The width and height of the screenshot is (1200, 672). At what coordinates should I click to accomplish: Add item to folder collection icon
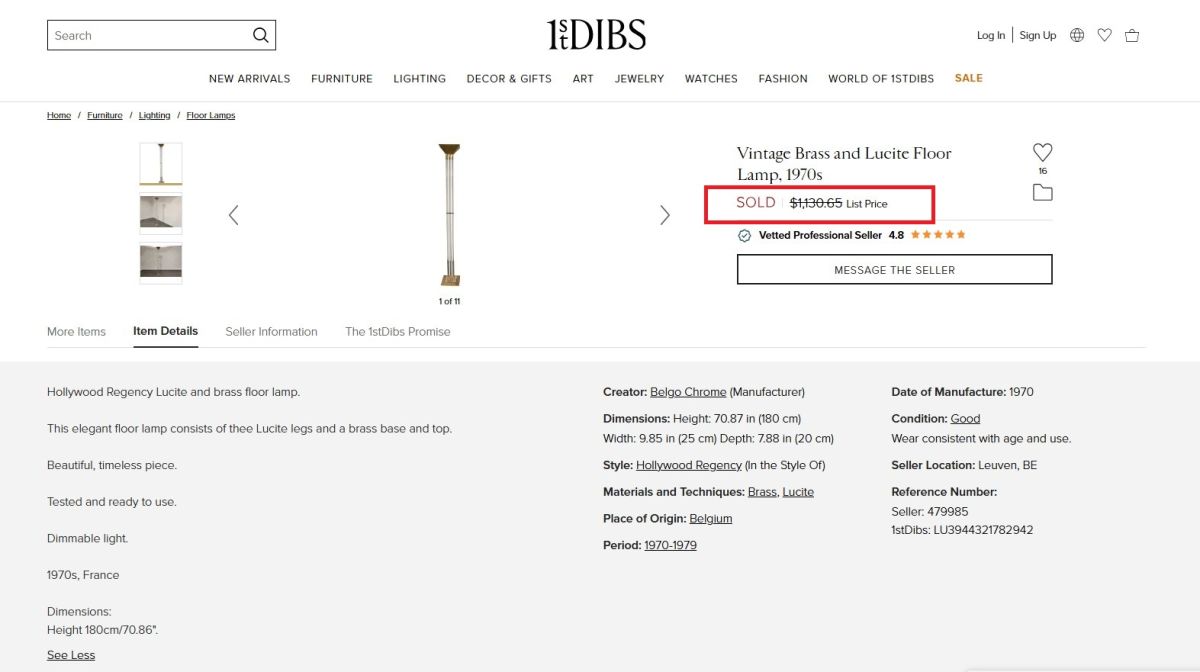(x=1042, y=193)
